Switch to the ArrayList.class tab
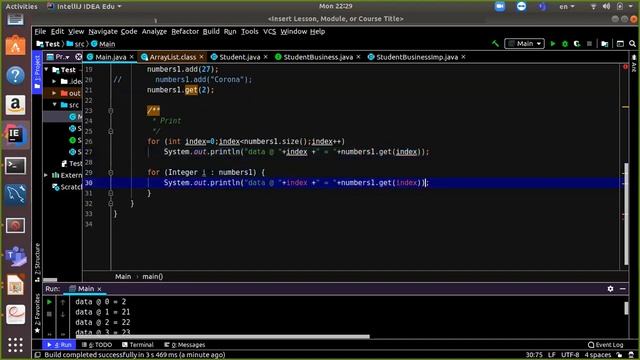The width and height of the screenshot is (640, 360). click(172, 57)
